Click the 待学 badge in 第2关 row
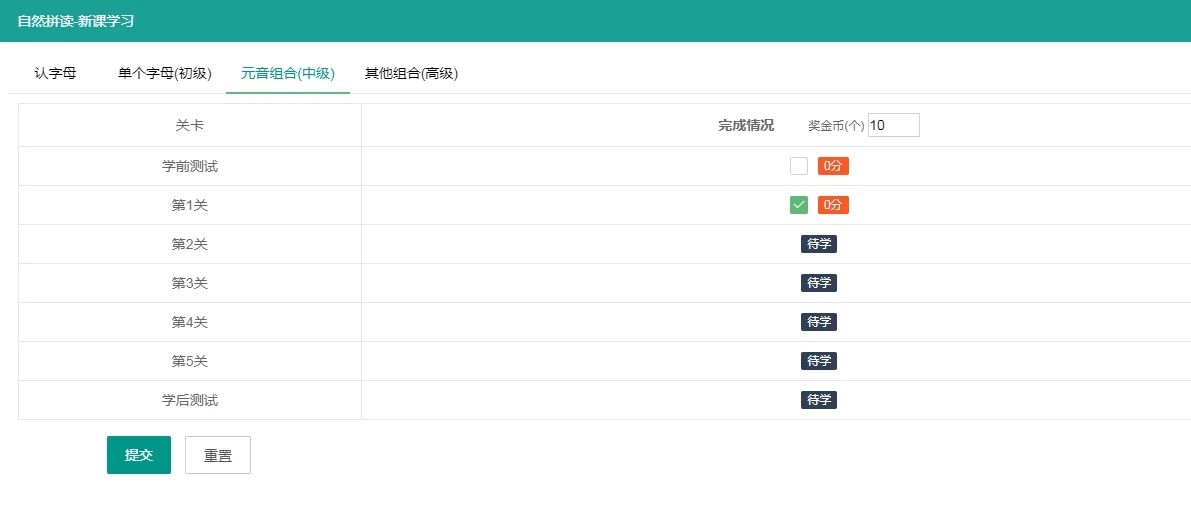1191x517 pixels. click(819, 244)
